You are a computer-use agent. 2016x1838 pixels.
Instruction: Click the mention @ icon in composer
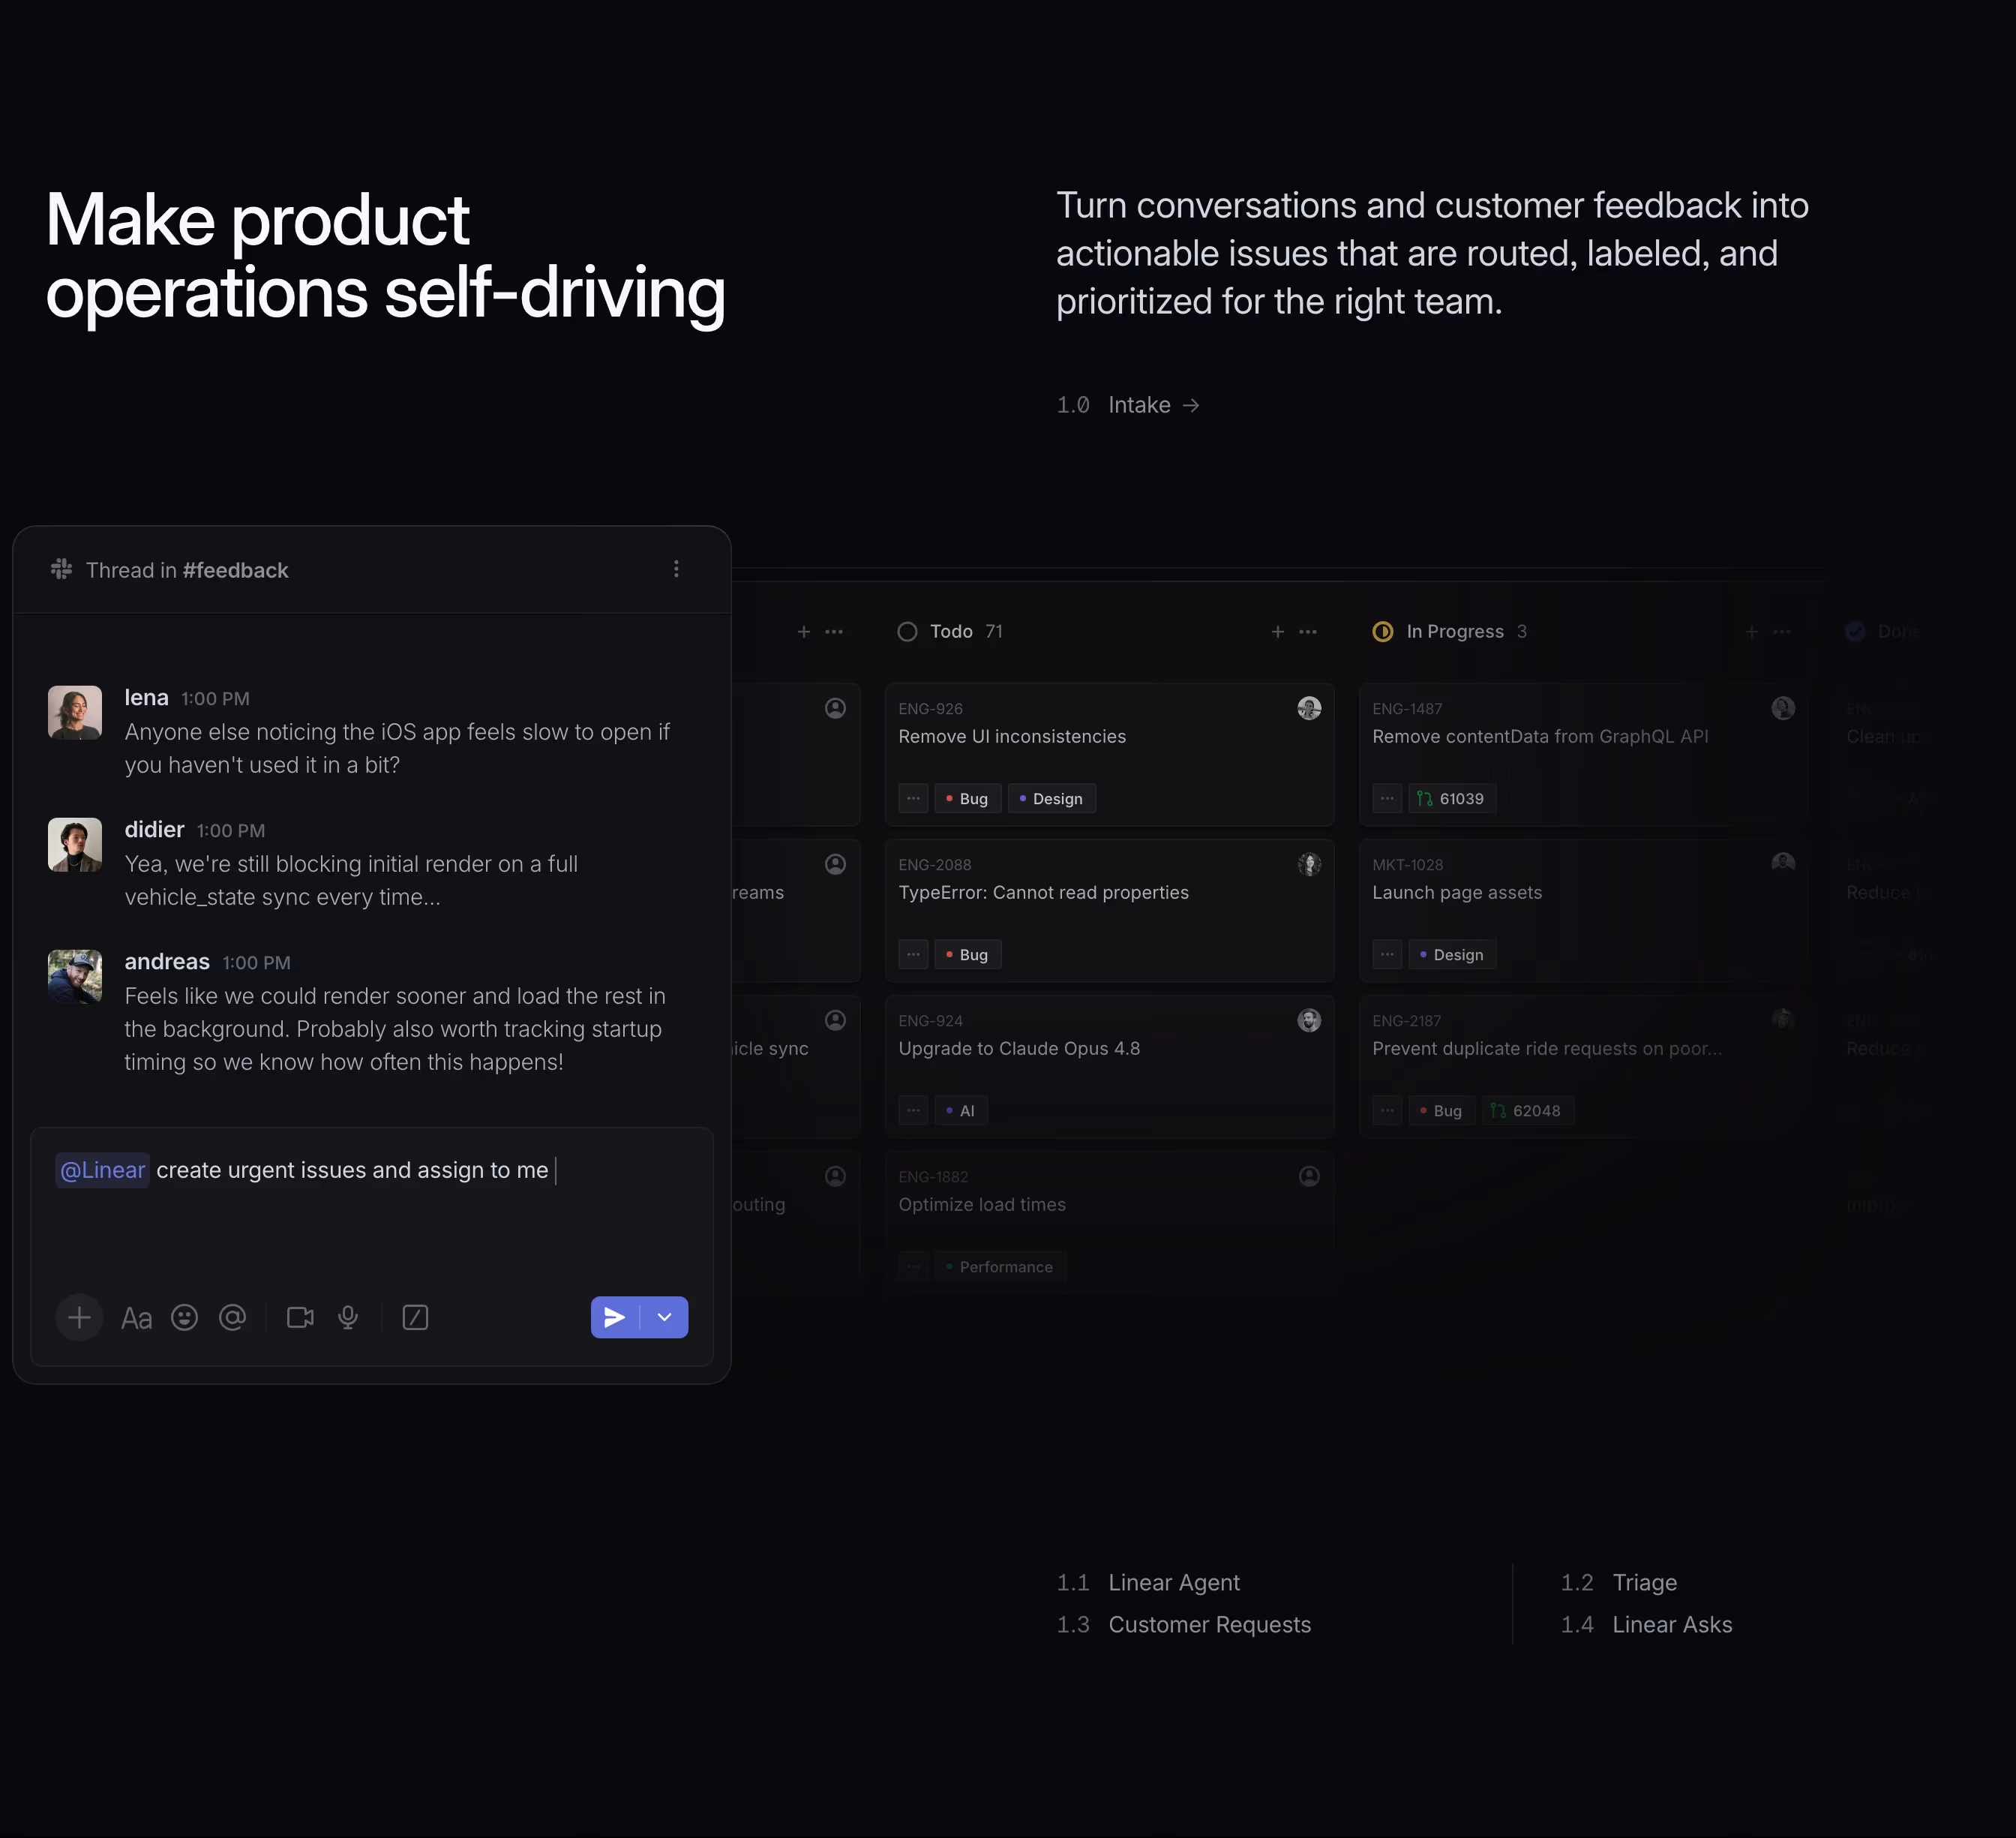click(232, 1317)
